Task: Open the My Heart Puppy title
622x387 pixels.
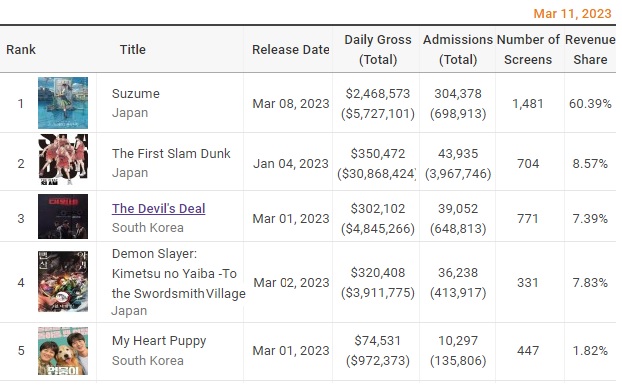Action: pos(159,341)
